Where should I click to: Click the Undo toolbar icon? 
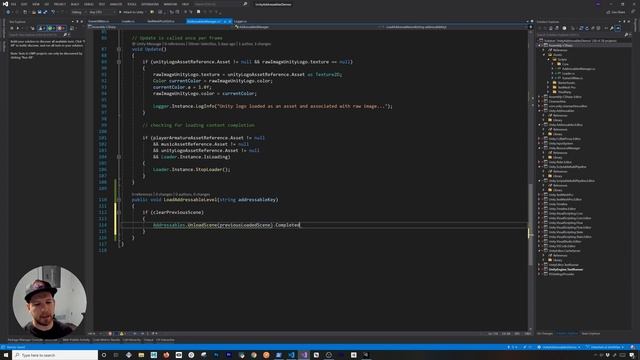(53, 12)
